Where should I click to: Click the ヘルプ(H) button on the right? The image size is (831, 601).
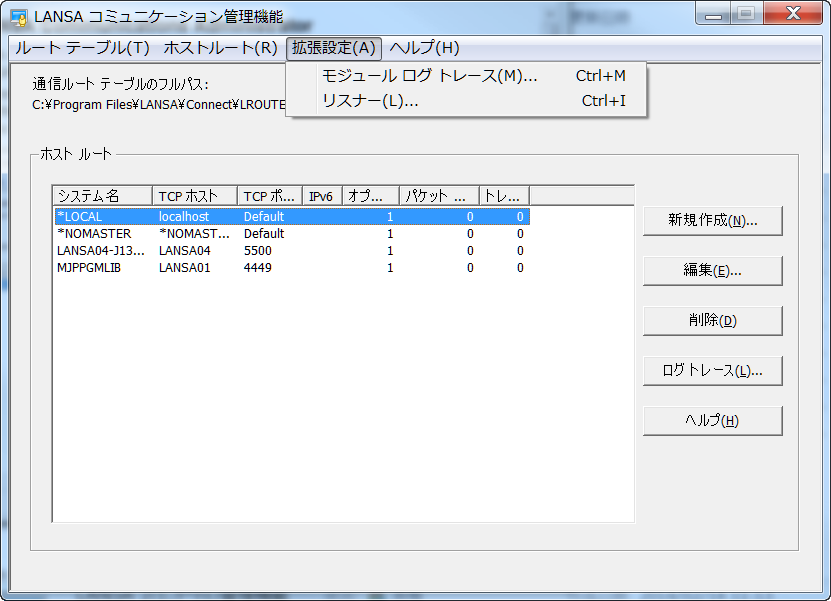[712, 421]
